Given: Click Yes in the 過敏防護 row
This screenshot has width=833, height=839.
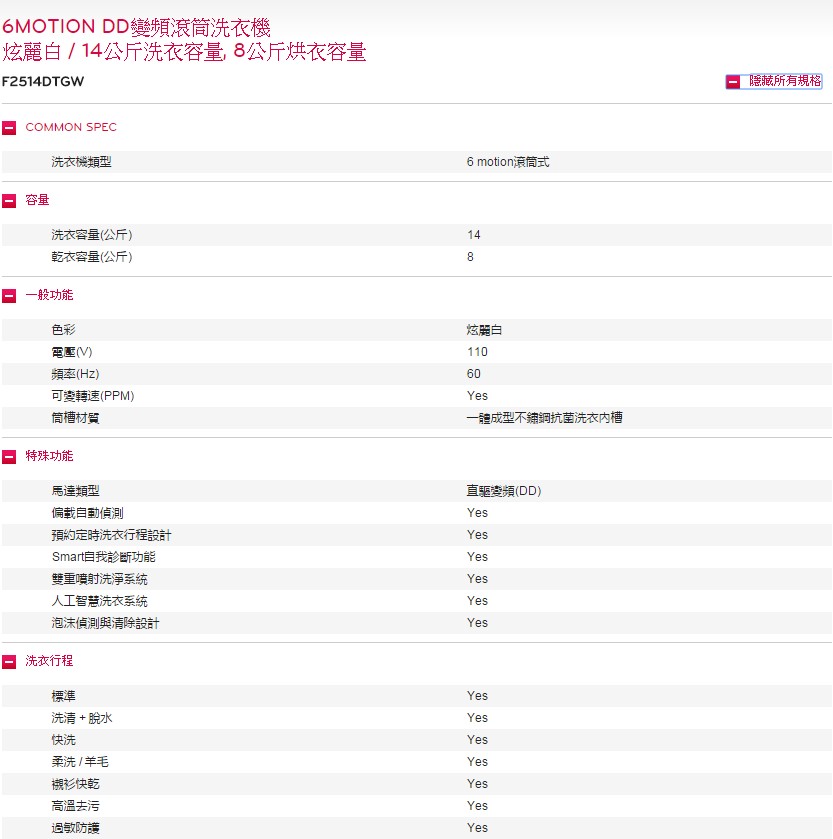Looking at the screenshot, I should 477,828.
